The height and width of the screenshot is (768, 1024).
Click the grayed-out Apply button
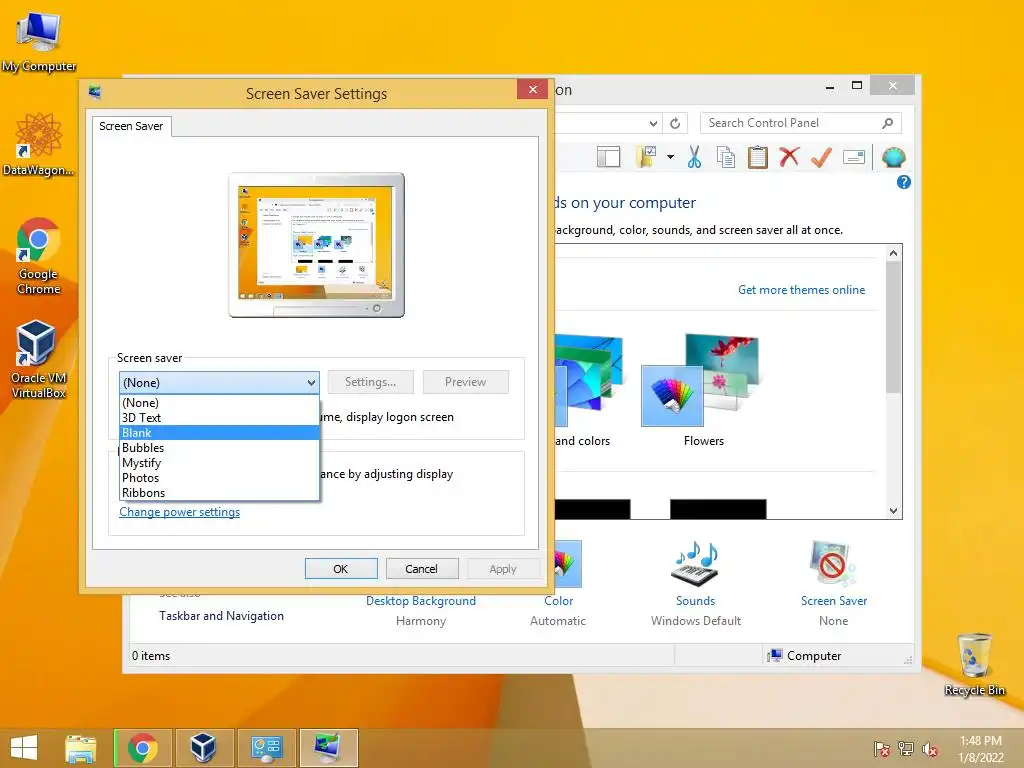point(503,569)
